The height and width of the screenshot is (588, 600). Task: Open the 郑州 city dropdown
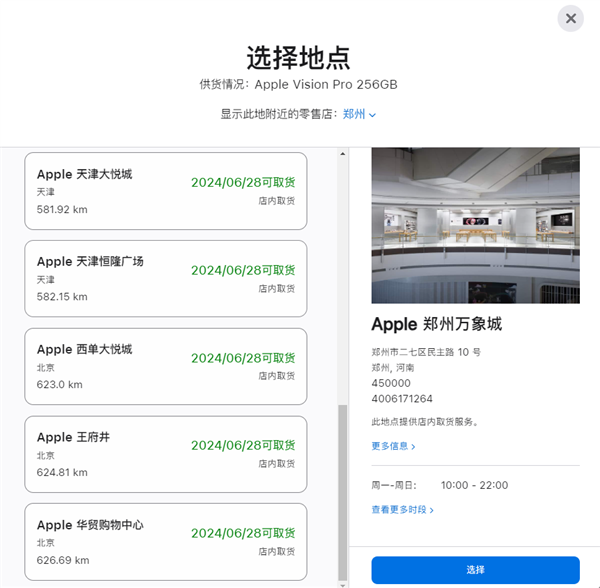point(359,114)
